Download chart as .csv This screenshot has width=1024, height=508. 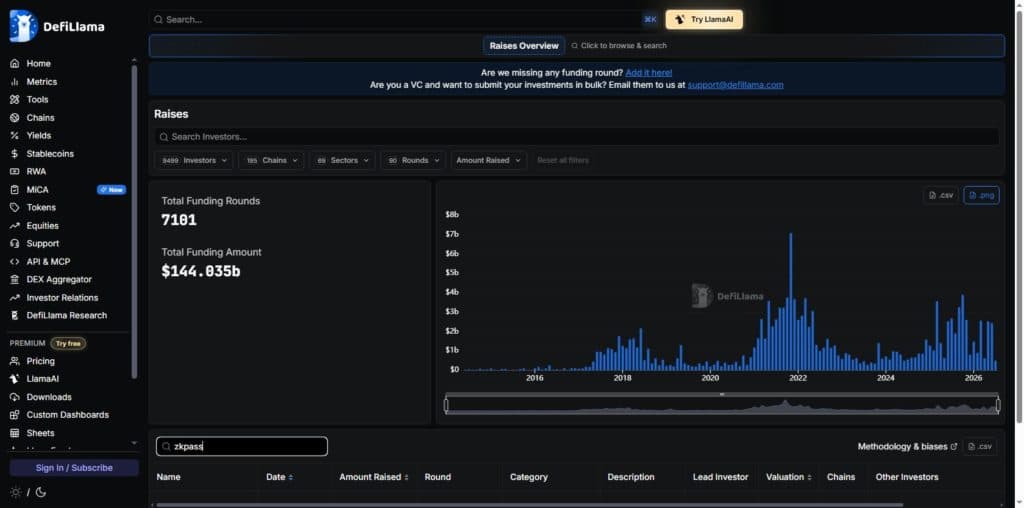[941, 195]
